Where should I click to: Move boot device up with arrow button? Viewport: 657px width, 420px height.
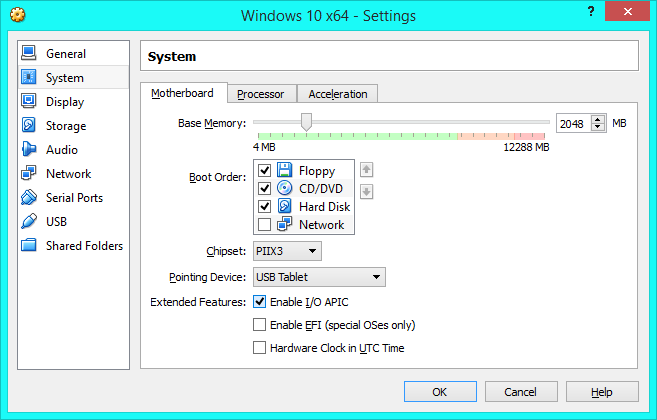click(x=367, y=170)
